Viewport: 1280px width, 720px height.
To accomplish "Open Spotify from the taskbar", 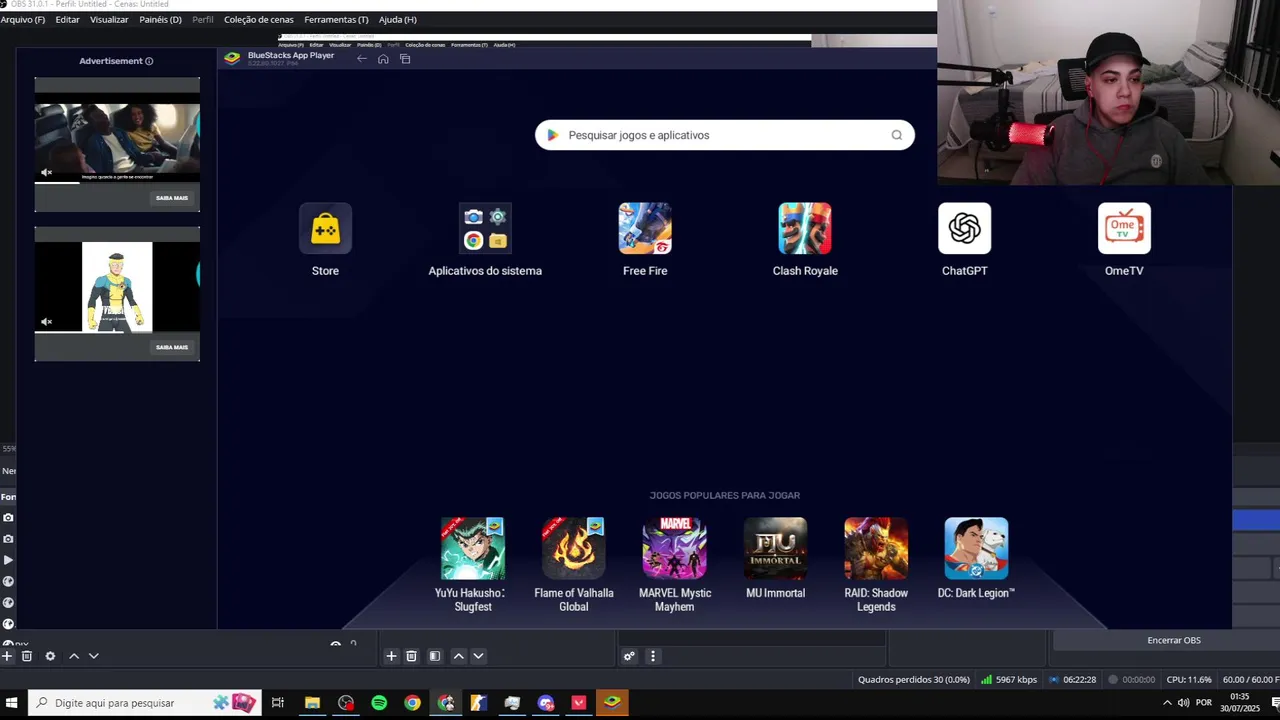I will (x=379, y=703).
